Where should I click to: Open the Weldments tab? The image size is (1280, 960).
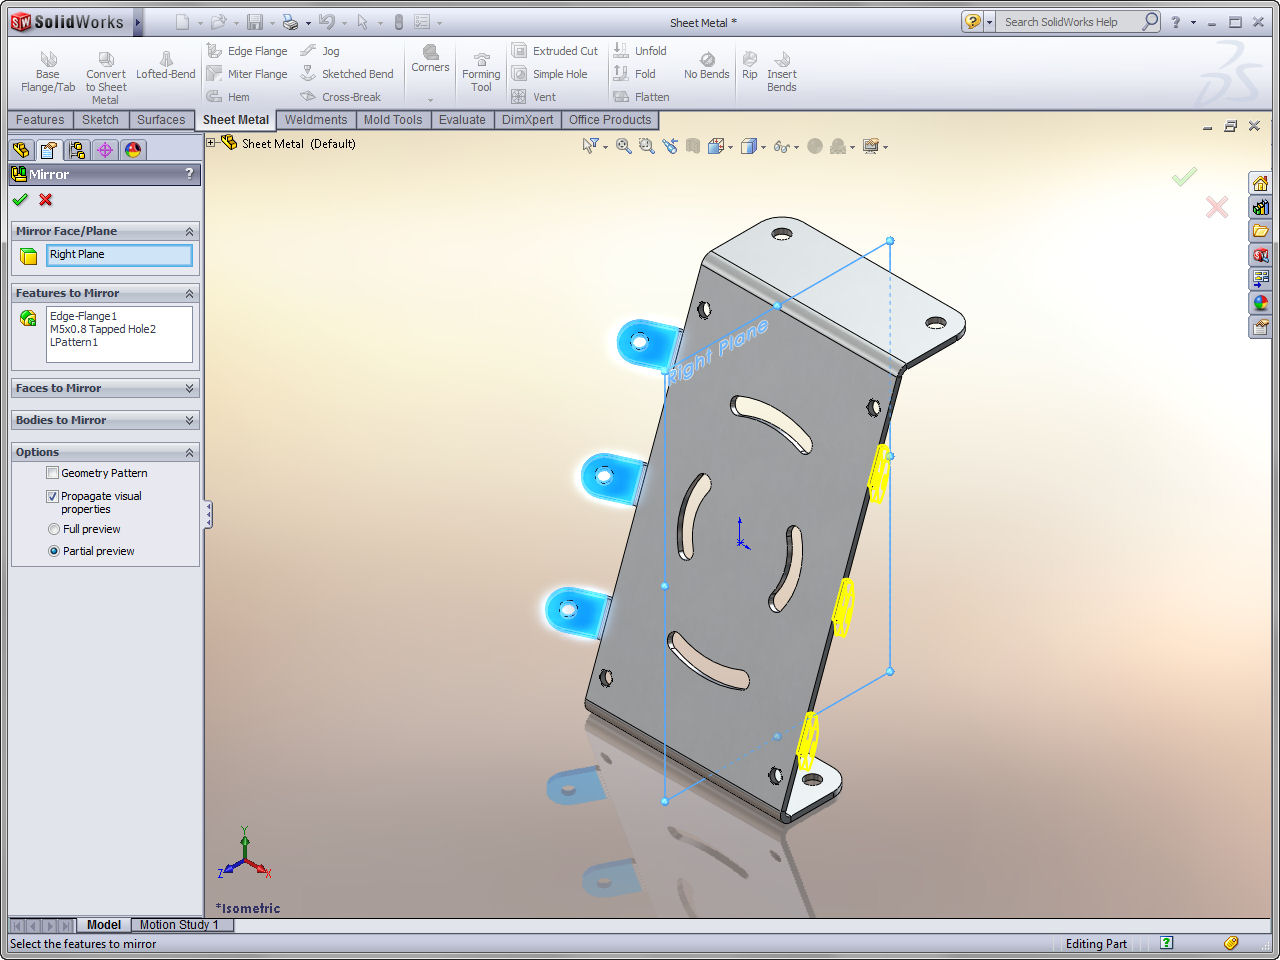(316, 120)
